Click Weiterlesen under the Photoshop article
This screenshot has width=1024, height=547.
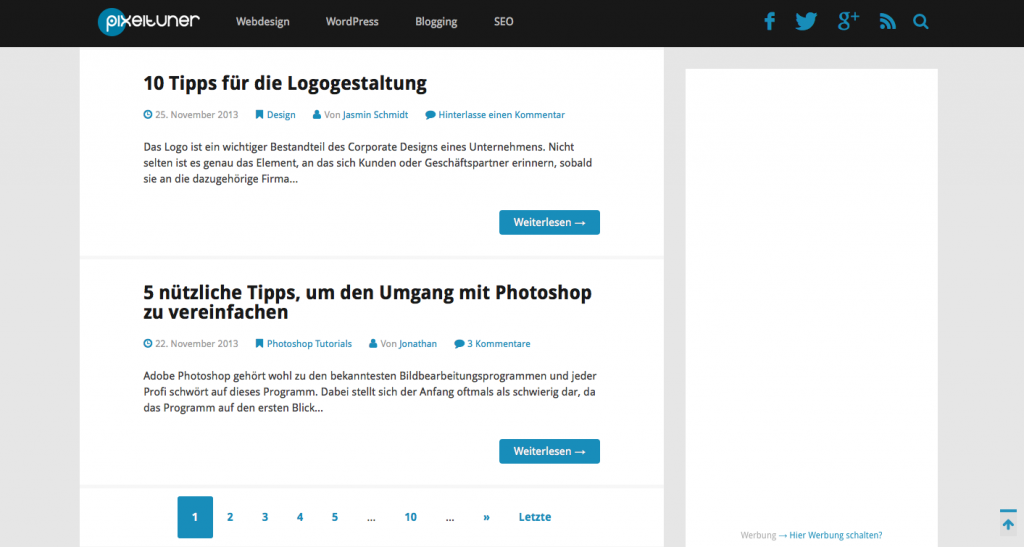pyautogui.click(x=549, y=451)
